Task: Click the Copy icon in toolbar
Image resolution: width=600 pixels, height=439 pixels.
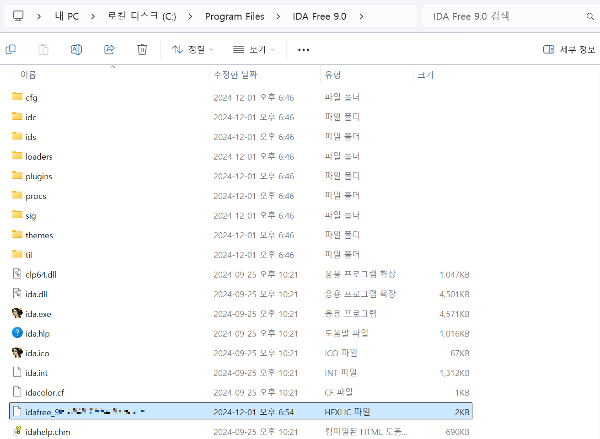Action: (11, 49)
